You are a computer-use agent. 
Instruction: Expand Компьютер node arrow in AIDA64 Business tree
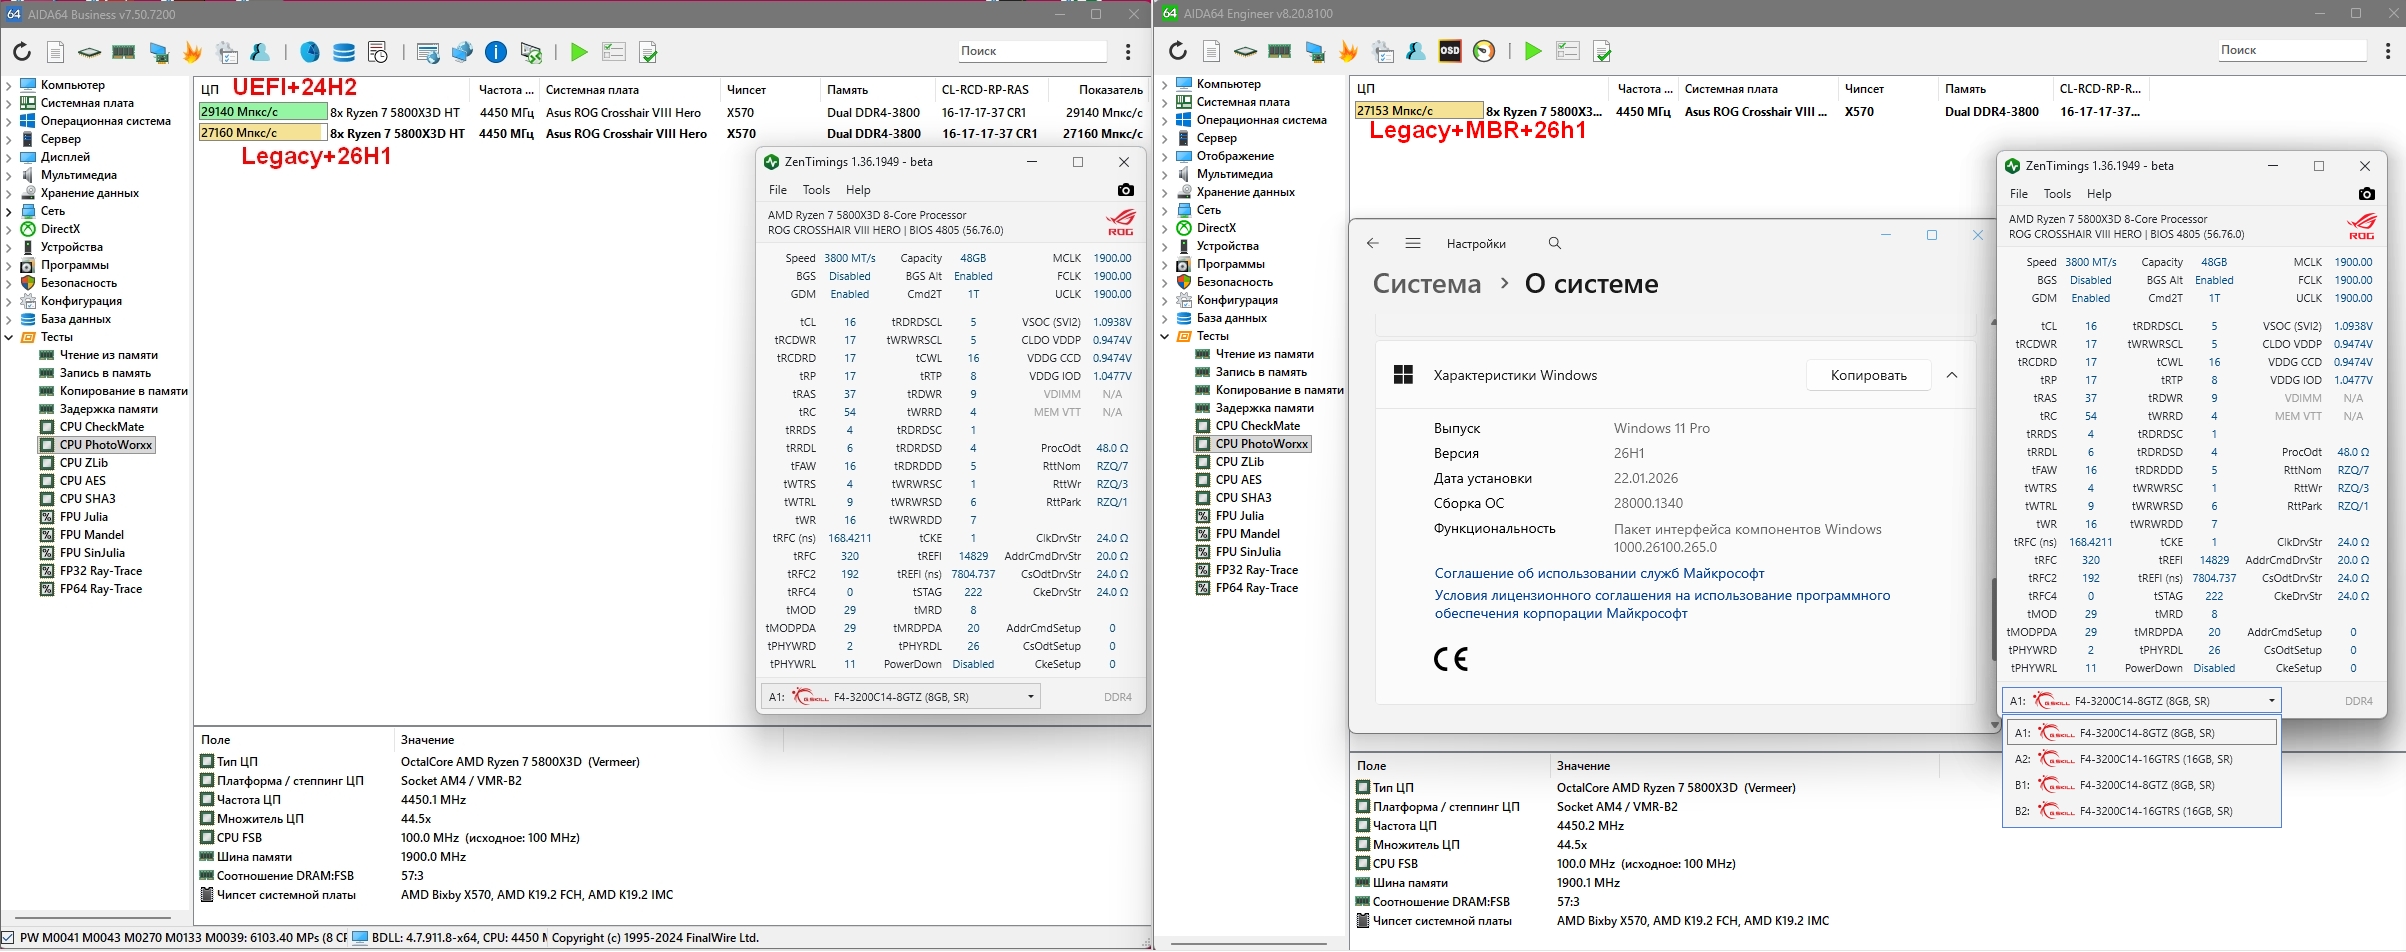pos(9,85)
